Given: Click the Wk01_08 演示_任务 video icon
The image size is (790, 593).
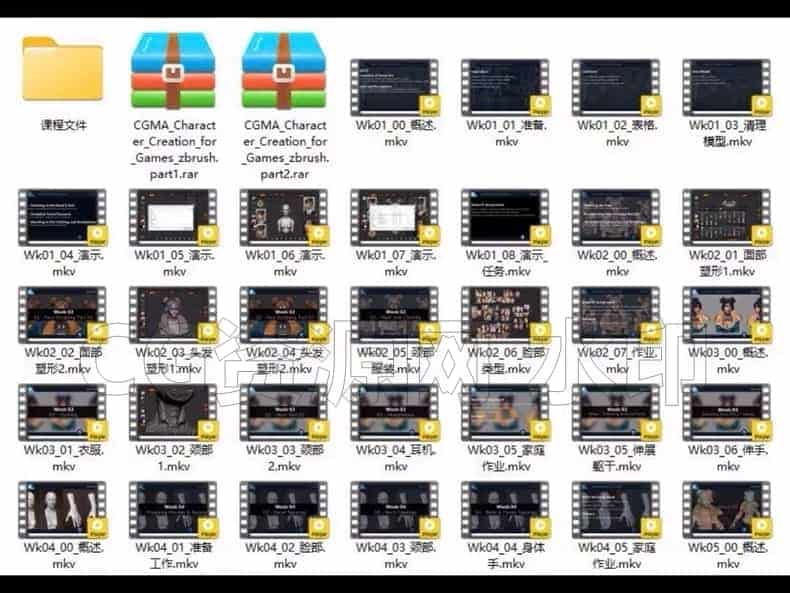Looking at the screenshot, I should (x=506, y=218).
